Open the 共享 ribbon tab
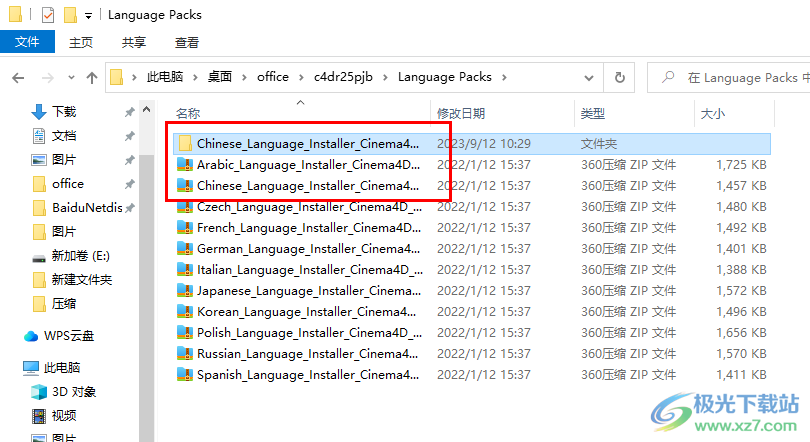Image resolution: width=810 pixels, height=442 pixels. pyautogui.click(x=134, y=42)
